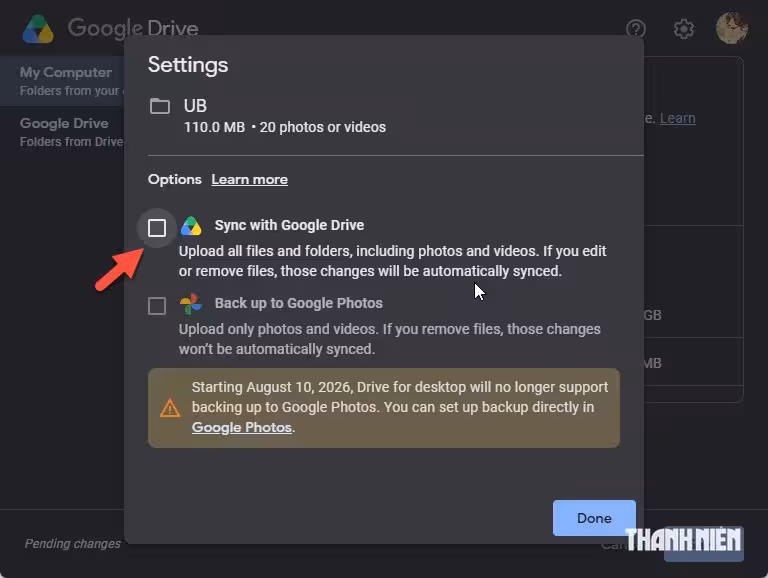Image resolution: width=768 pixels, height=578 pixels.
Task: Enable the Sync with Google Drive checkbox
Action: pyautogui.click(x=157, y=228)
